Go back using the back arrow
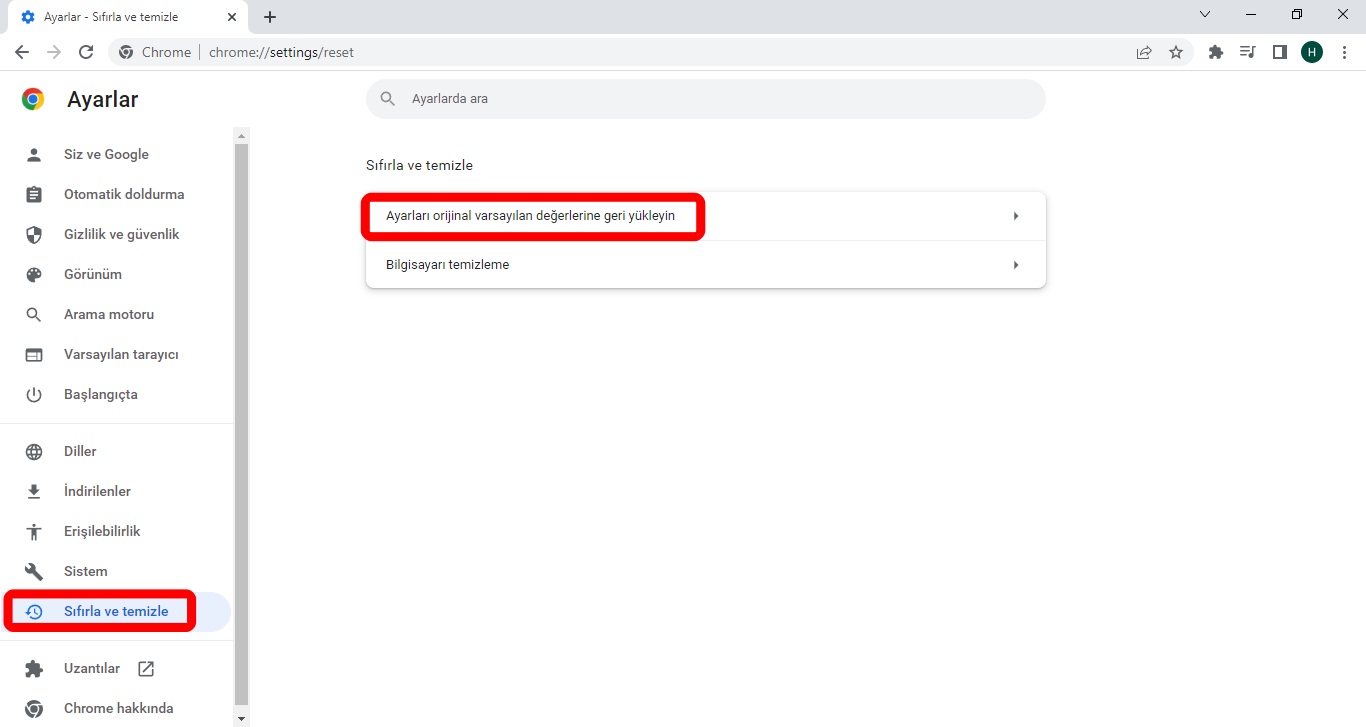 [x=22, y=52]
